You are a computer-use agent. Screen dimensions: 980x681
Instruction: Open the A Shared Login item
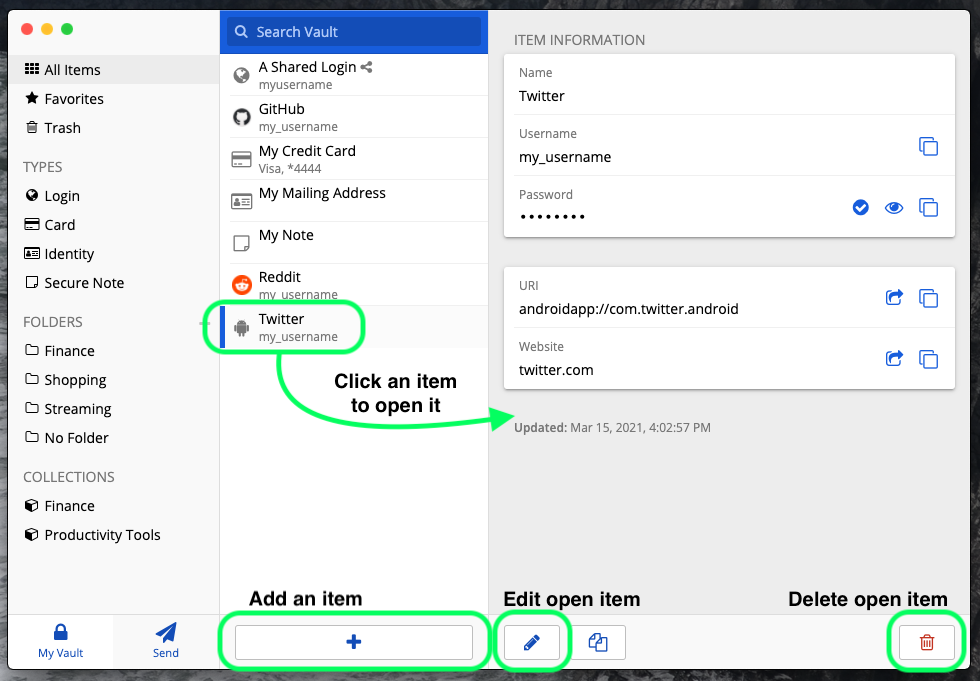click(354, 75)
